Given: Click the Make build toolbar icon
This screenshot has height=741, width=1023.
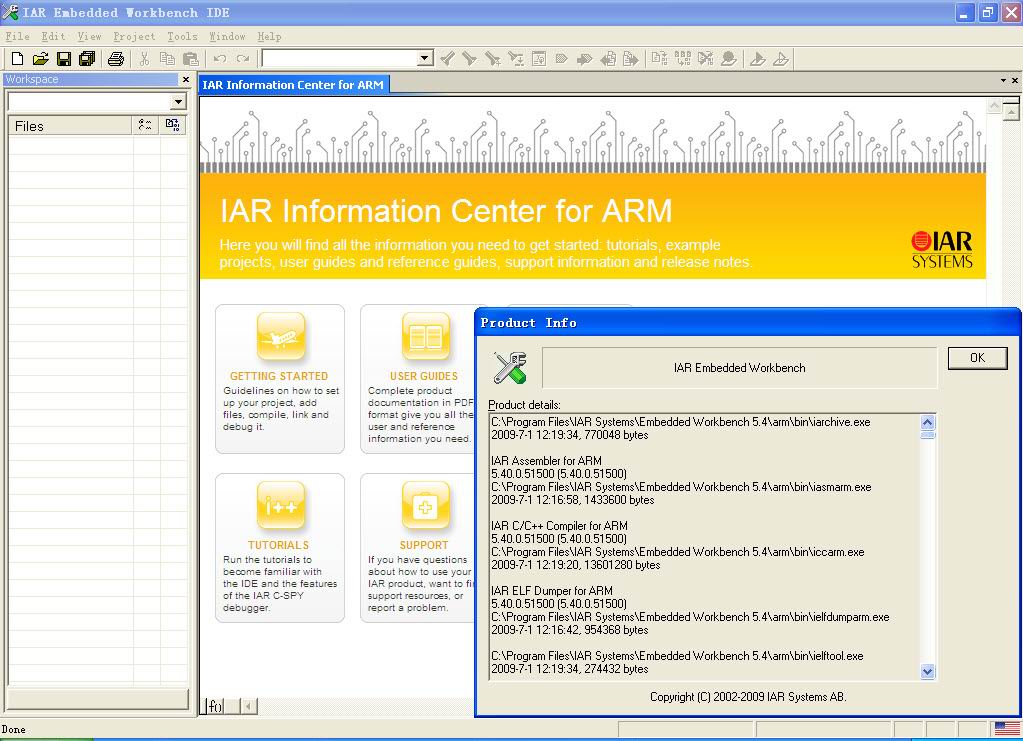Looking at the screenshot, I should coord(682,59).
